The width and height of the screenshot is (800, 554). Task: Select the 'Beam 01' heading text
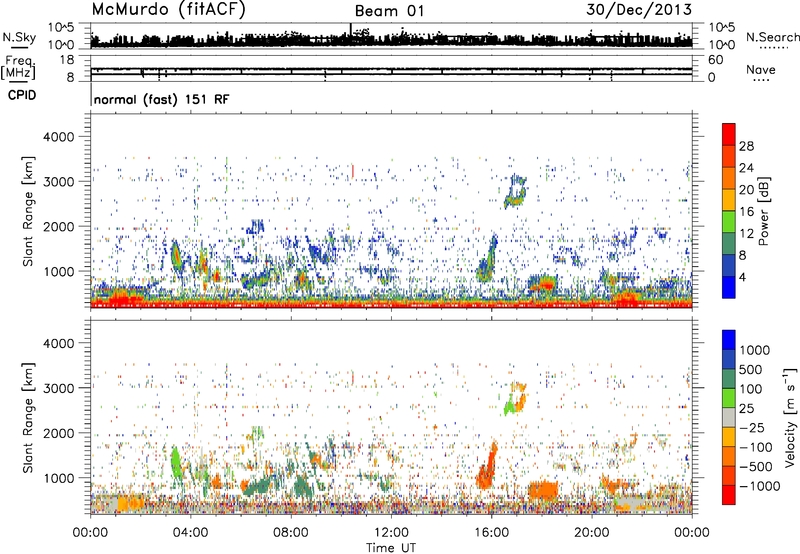tap(389, 11)
